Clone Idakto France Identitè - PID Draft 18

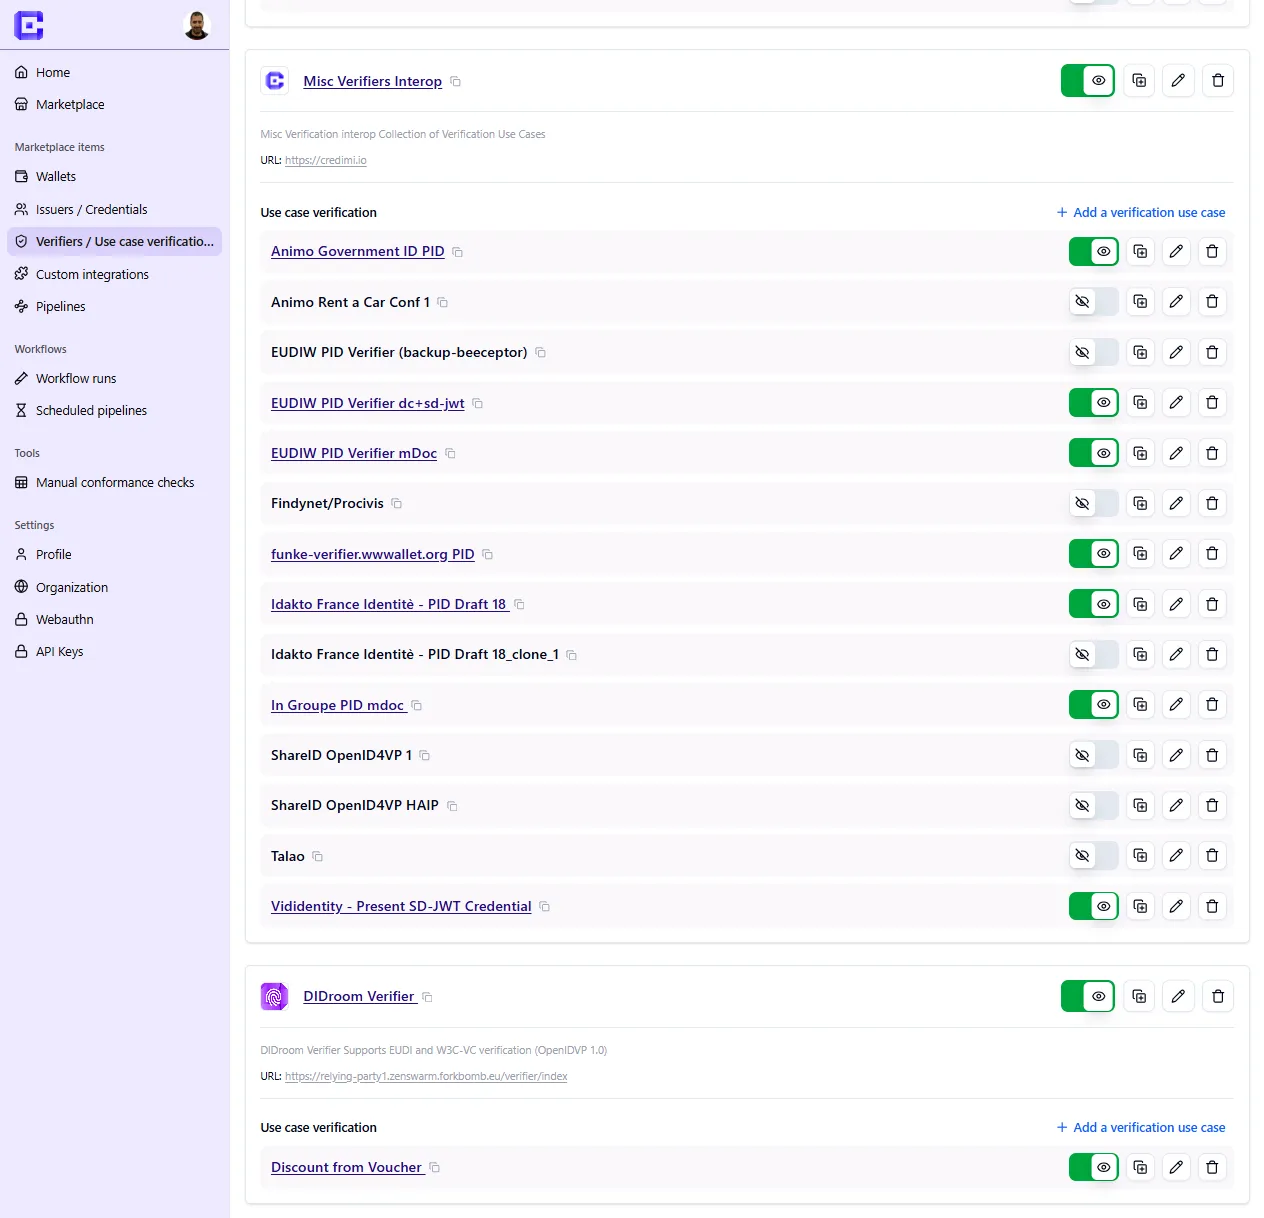1140,604
